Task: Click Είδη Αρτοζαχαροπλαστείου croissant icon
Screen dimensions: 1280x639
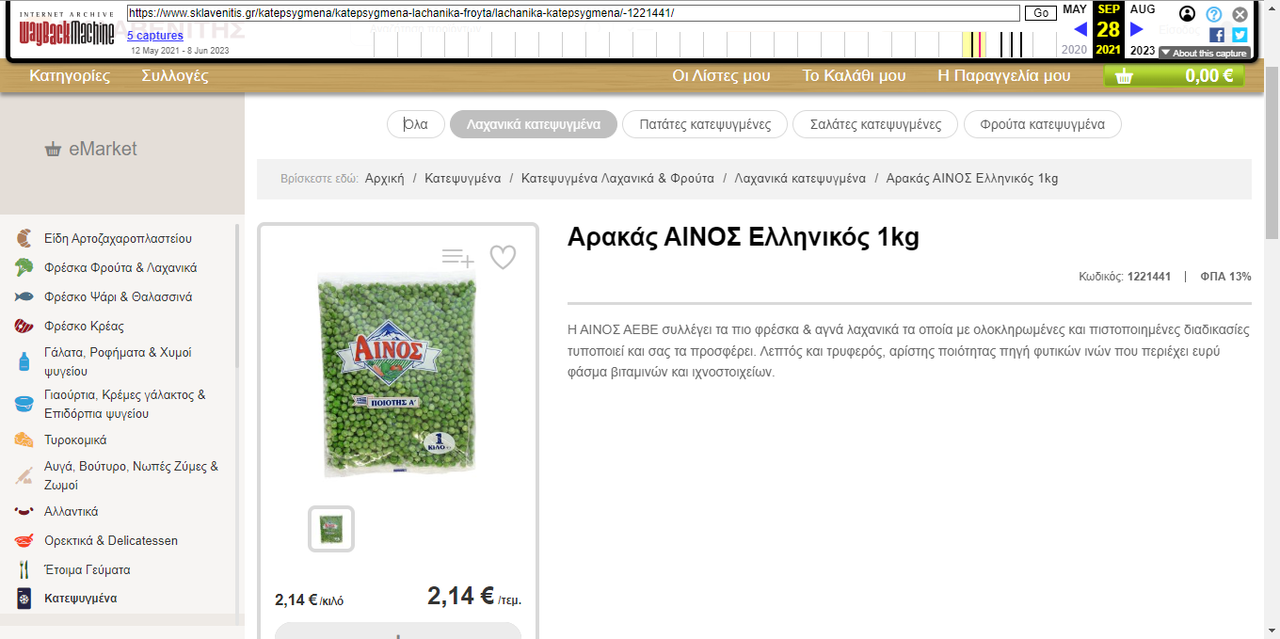Action: (x=24, y=239)
